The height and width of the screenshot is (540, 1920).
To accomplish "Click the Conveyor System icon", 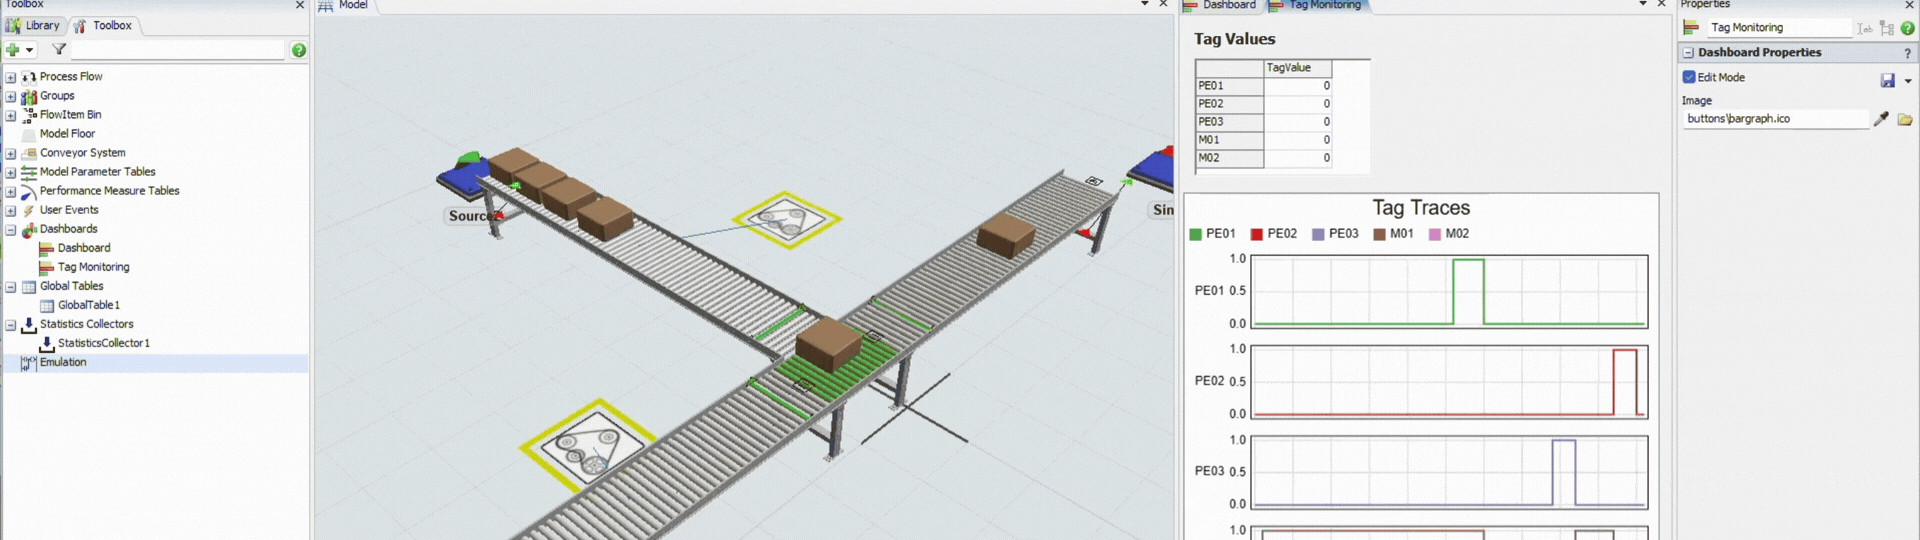I will pyautogui.click(x=29, y=154).
